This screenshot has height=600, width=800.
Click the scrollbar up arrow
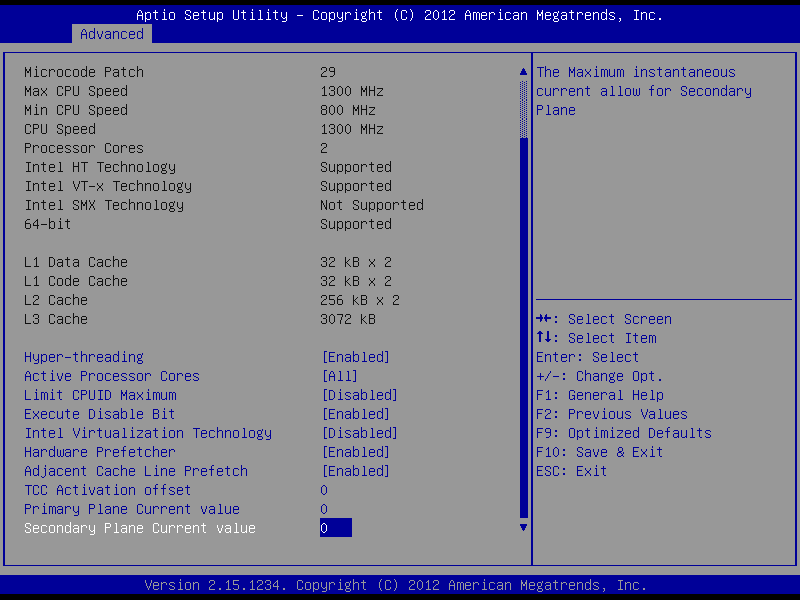tap(521, 72)
